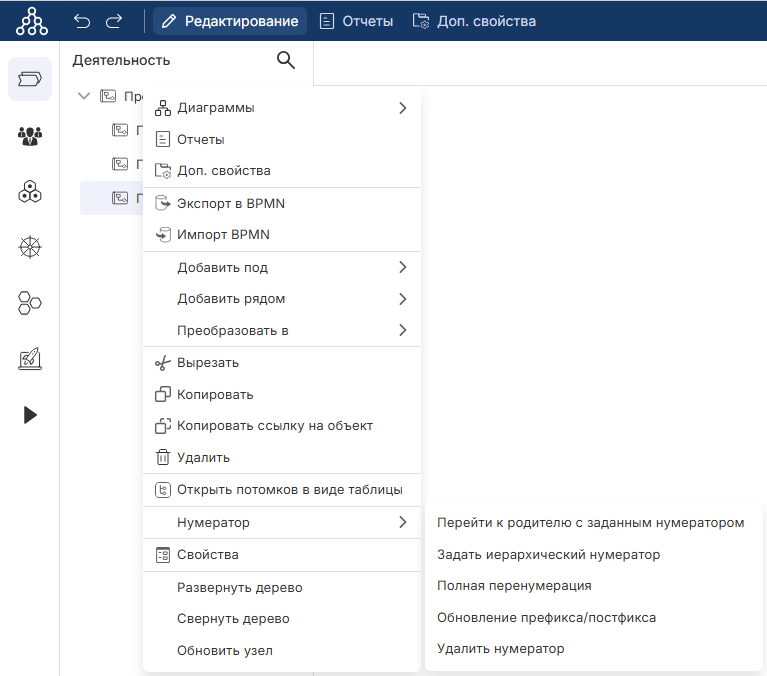Screen dimensions: 767x676
Task: Click the Доп. свойства toolbar button
Action: pos(474,21)
